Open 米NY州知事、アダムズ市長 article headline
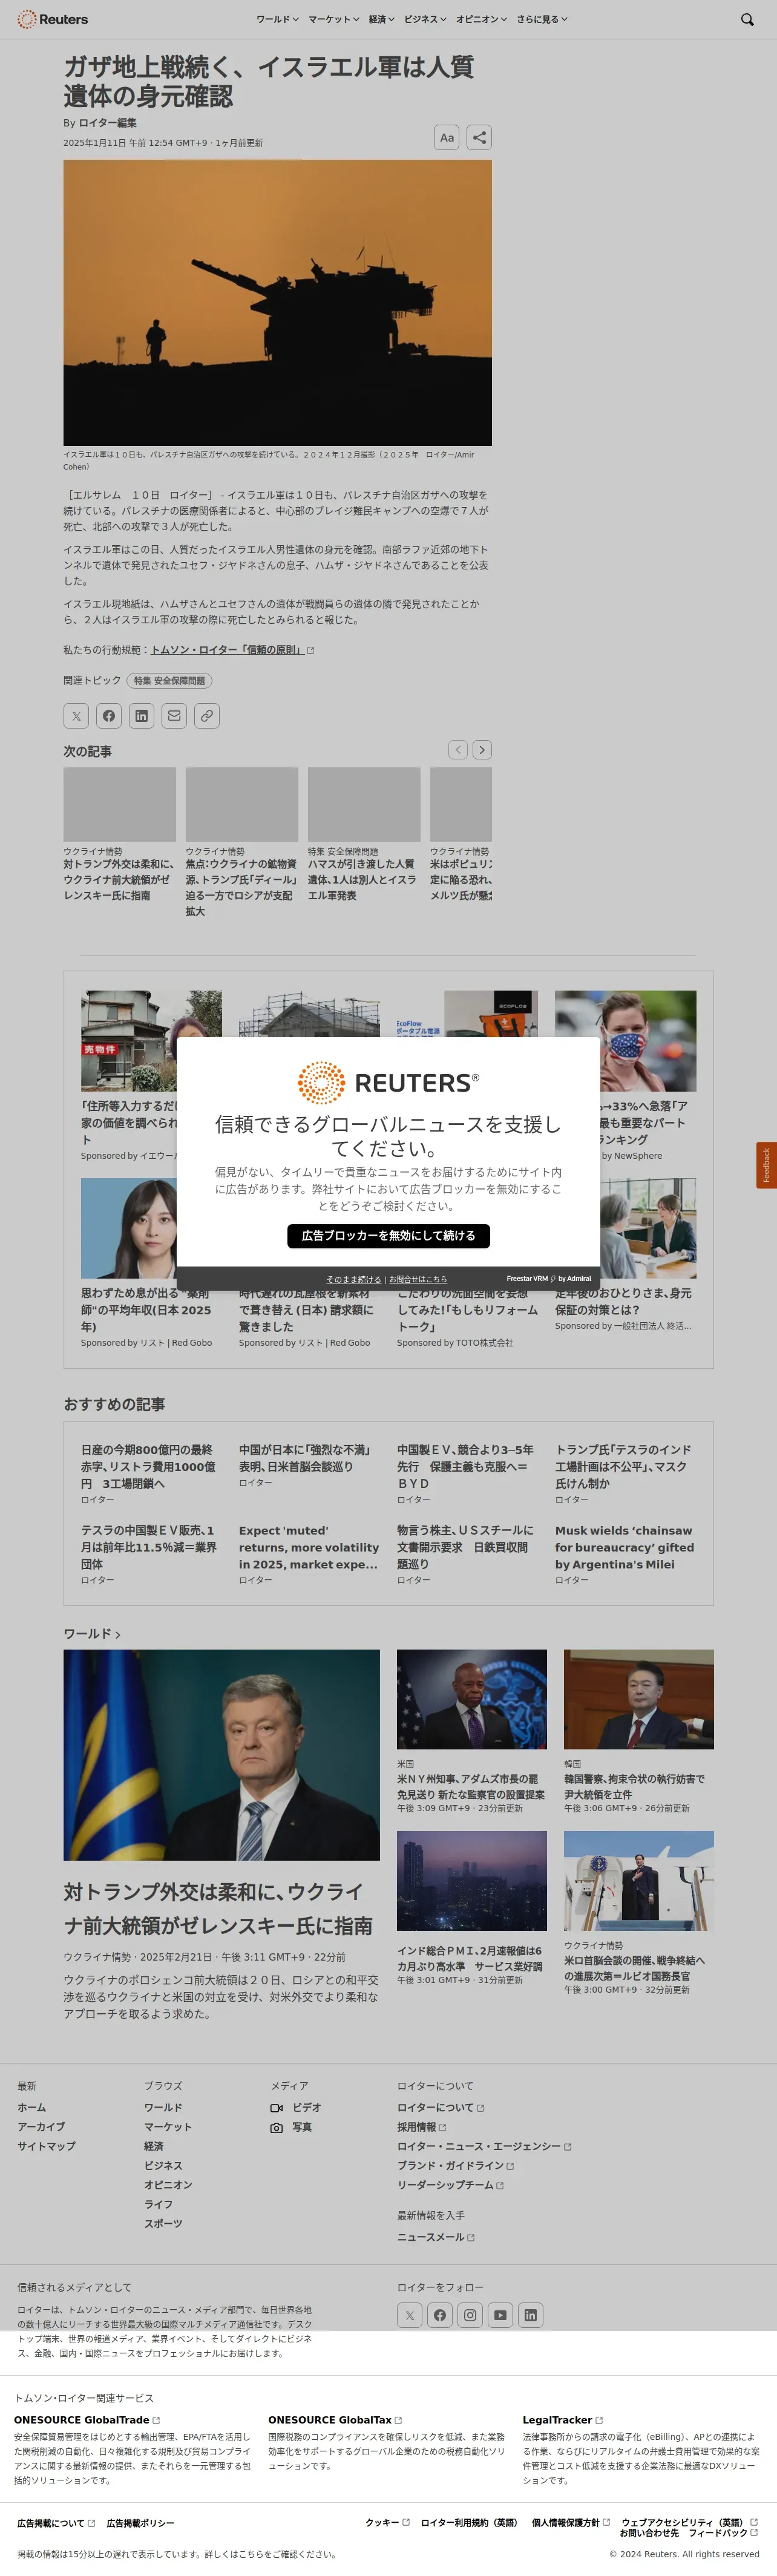777x2576 pixels. point(471,1787)
